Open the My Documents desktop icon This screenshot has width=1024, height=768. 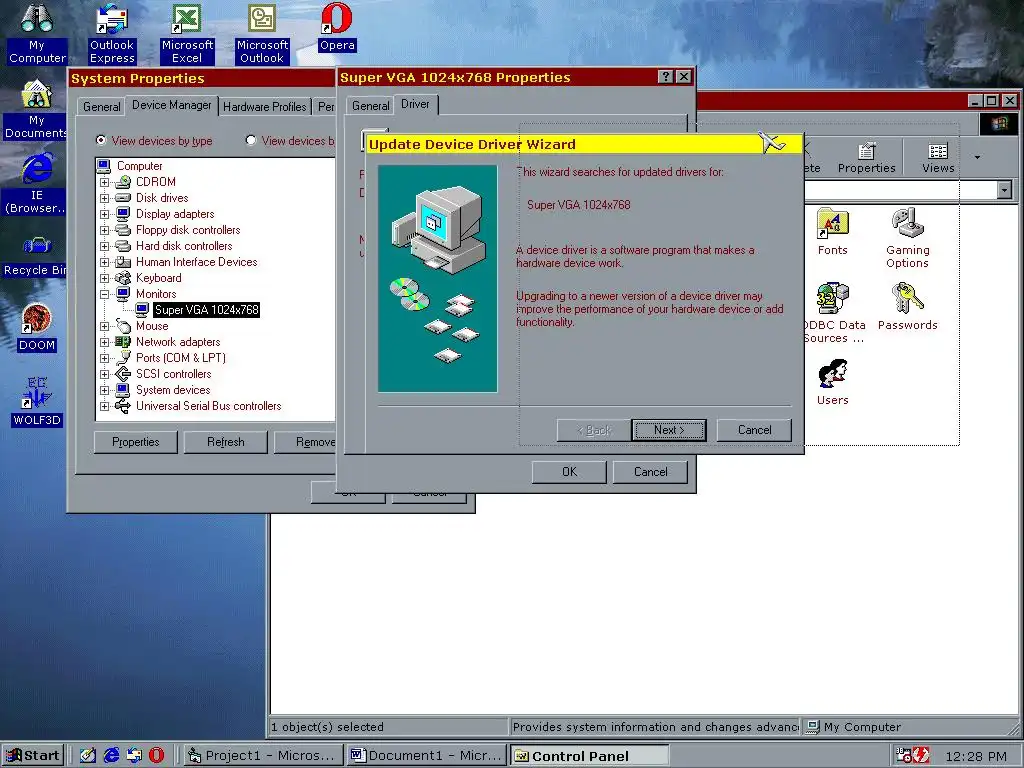click(37, 109)
